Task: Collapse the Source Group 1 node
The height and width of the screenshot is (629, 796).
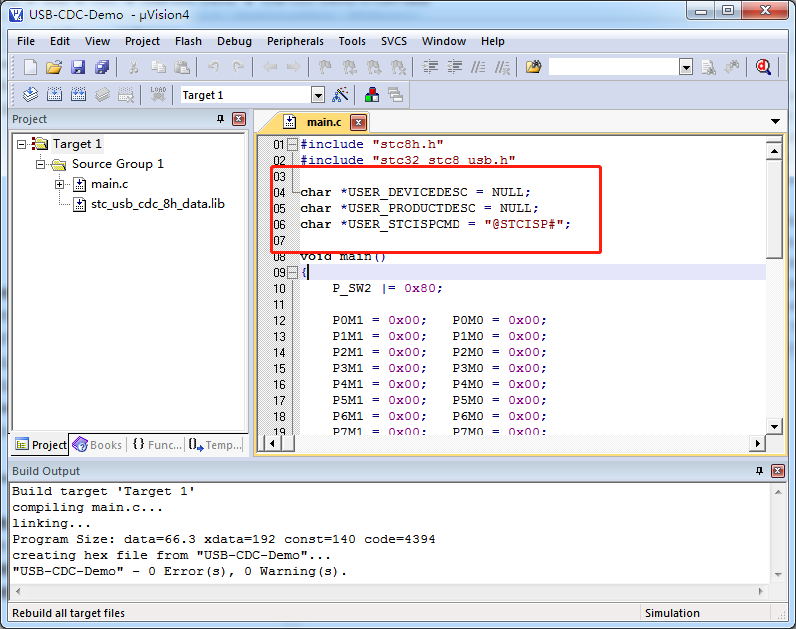Action: tap(41, 164)
